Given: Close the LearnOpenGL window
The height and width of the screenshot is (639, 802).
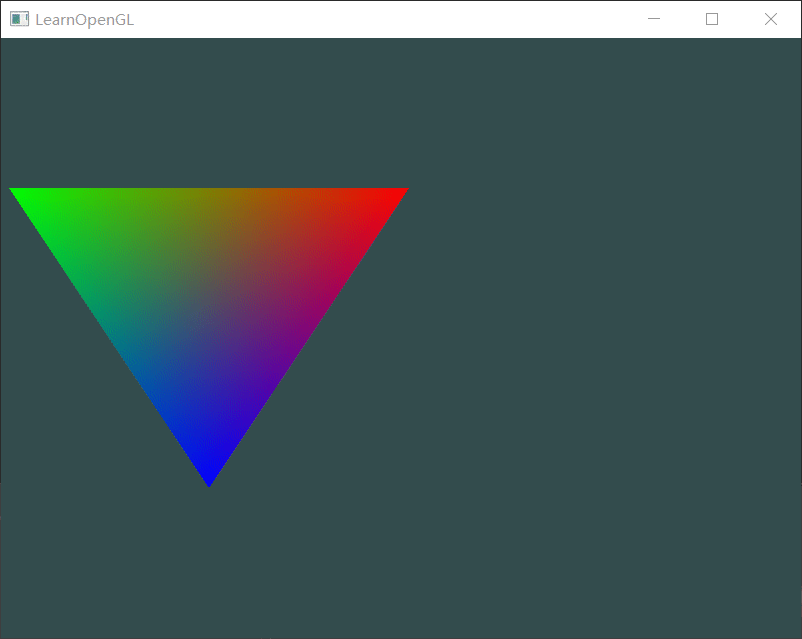Looking at the screenshot, I should coord(771,19).
